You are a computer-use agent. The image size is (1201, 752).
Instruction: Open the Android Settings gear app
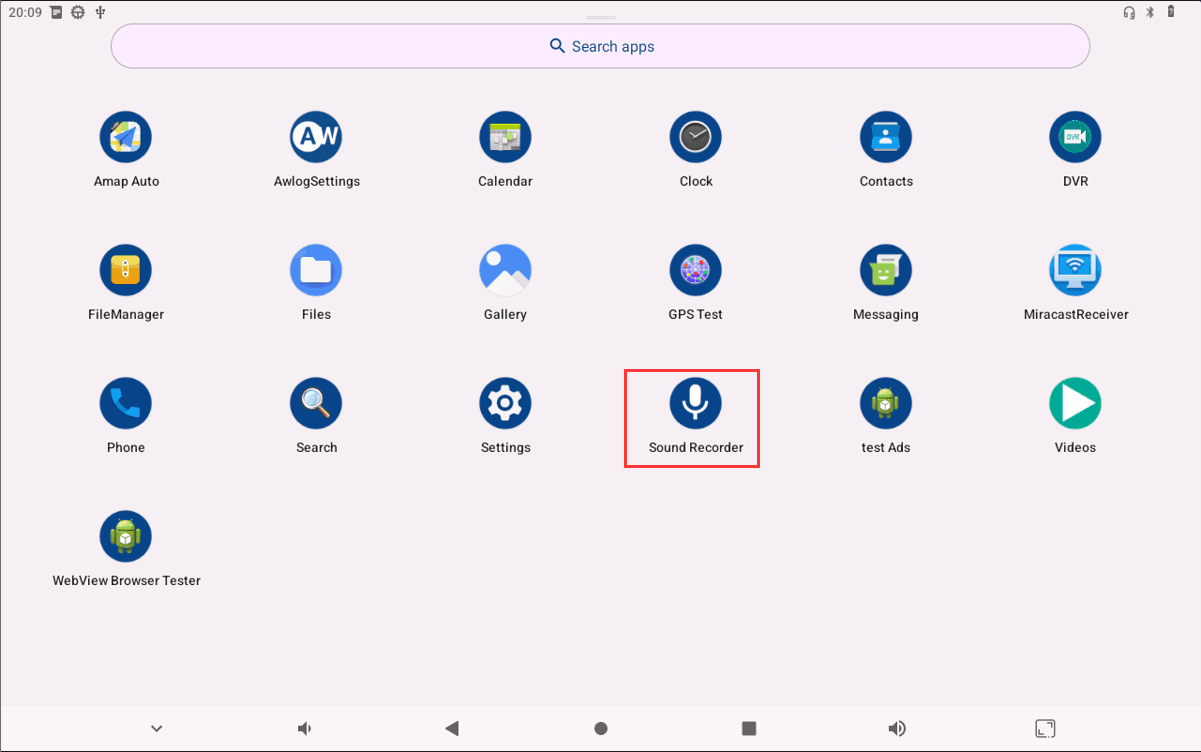[x=505, y=403]
